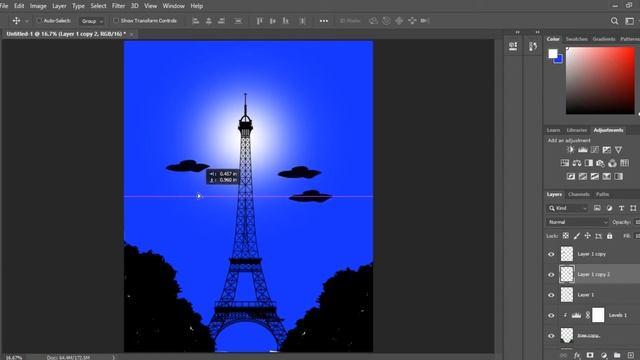This screenshot has width=640, height=360.
Task: Create new group folder icon in Layers
Action: (617, 356)
